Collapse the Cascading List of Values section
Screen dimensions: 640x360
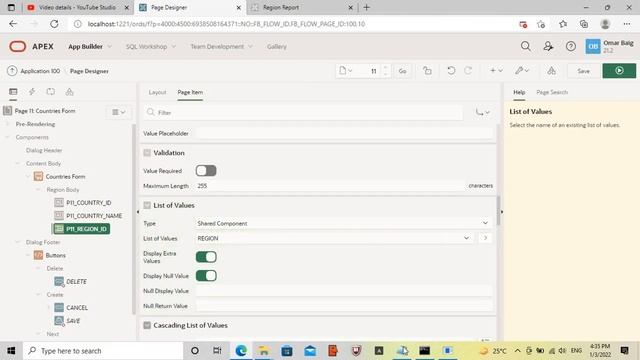point(147,325)
